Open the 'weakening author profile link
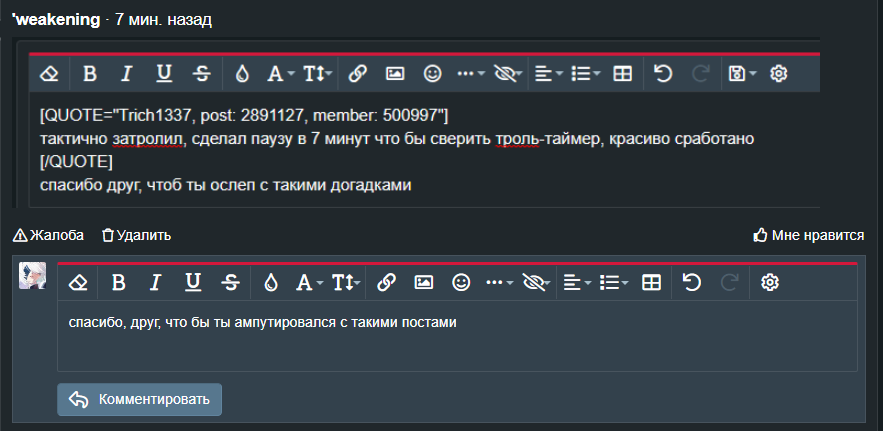This screenshot has width=883, height=431. tap(56, 20)
